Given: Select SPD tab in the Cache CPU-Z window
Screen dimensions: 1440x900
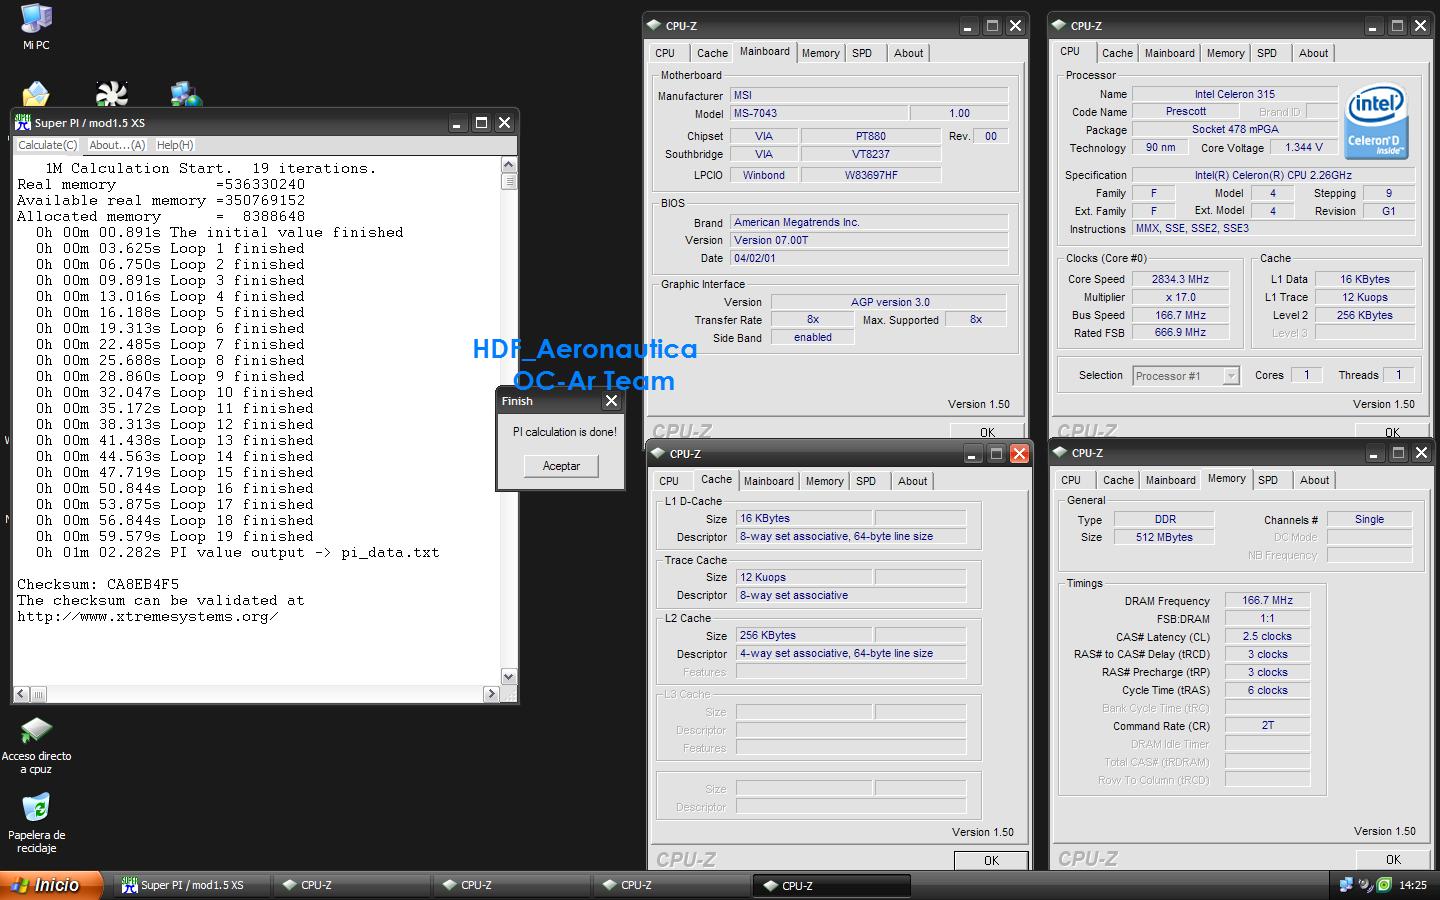Looking at the screenshot, I should coord(866,481).
